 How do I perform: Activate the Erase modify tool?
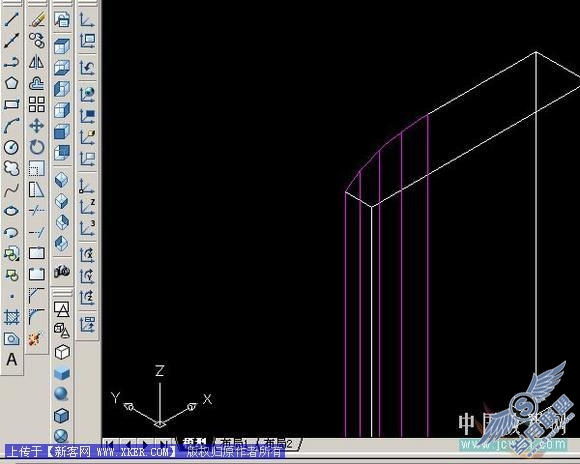[x=37, y=19]
